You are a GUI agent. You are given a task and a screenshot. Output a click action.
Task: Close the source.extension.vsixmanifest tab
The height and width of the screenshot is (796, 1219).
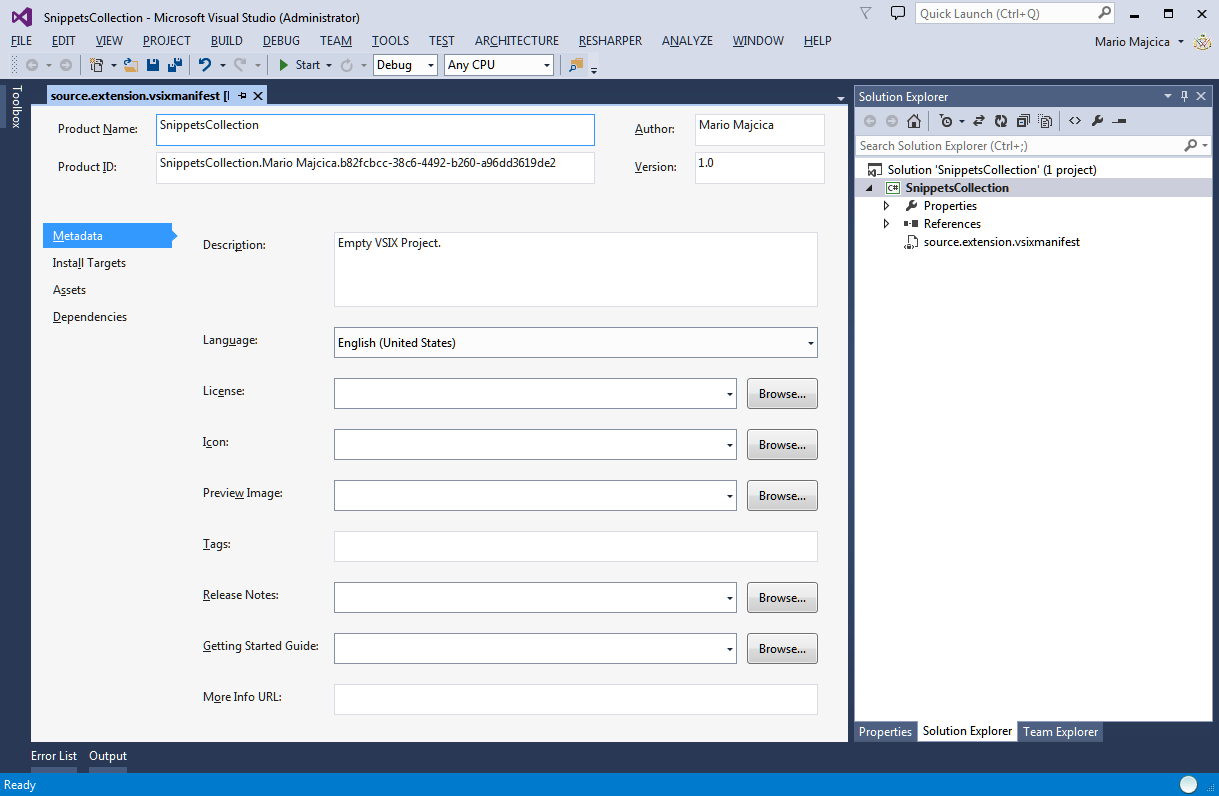point(257,96)
